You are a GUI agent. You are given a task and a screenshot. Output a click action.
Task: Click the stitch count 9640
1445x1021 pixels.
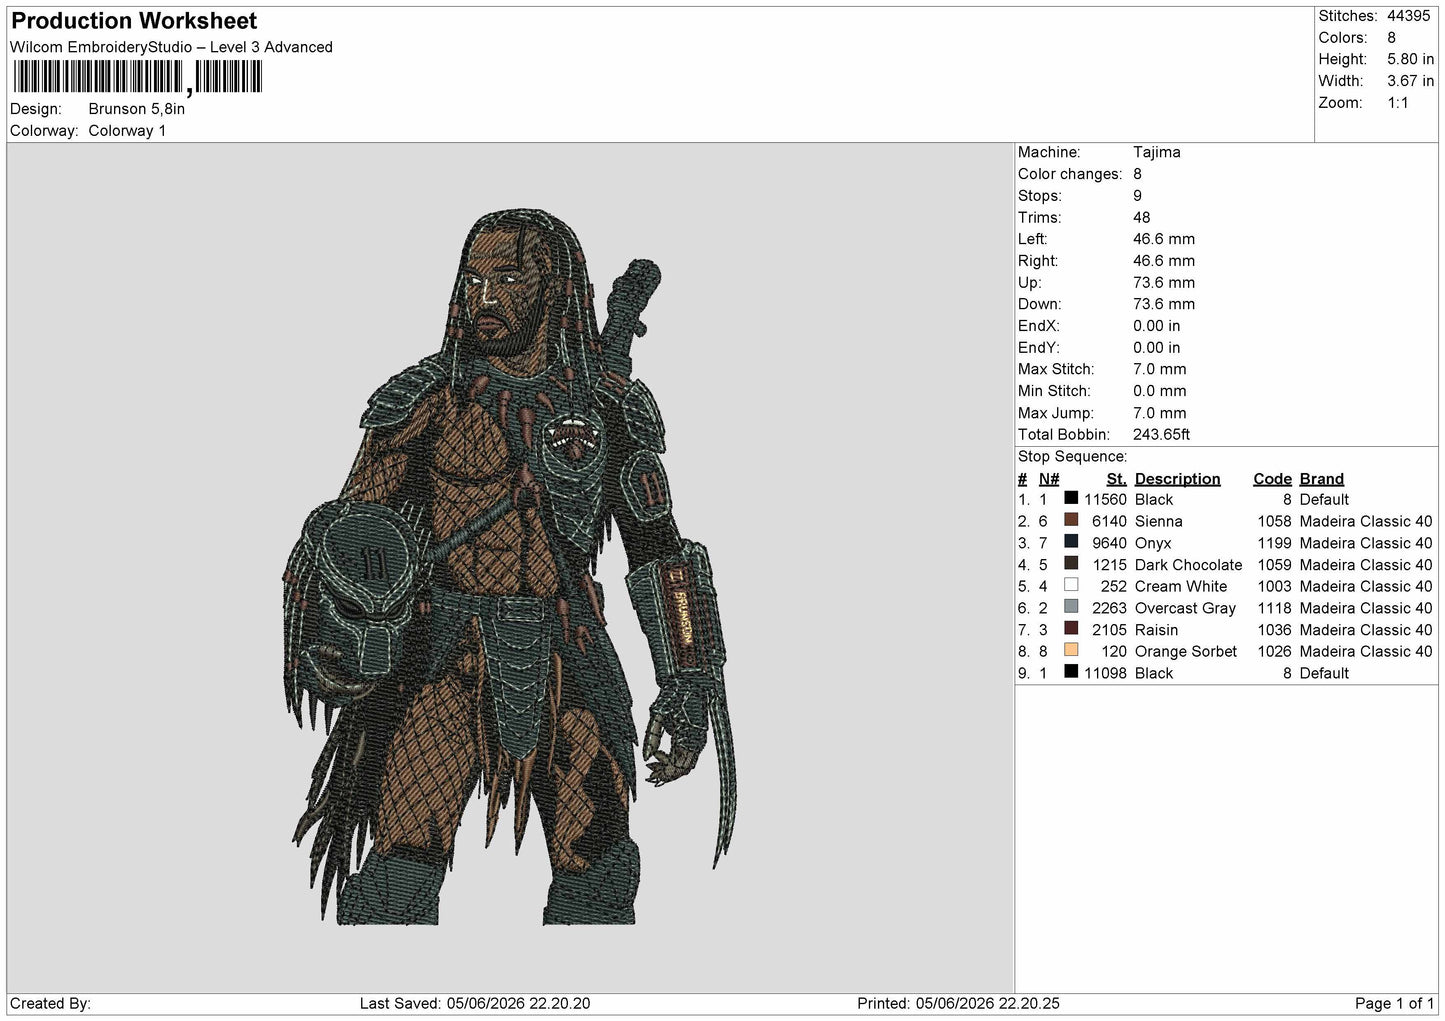click(1109, 543)
